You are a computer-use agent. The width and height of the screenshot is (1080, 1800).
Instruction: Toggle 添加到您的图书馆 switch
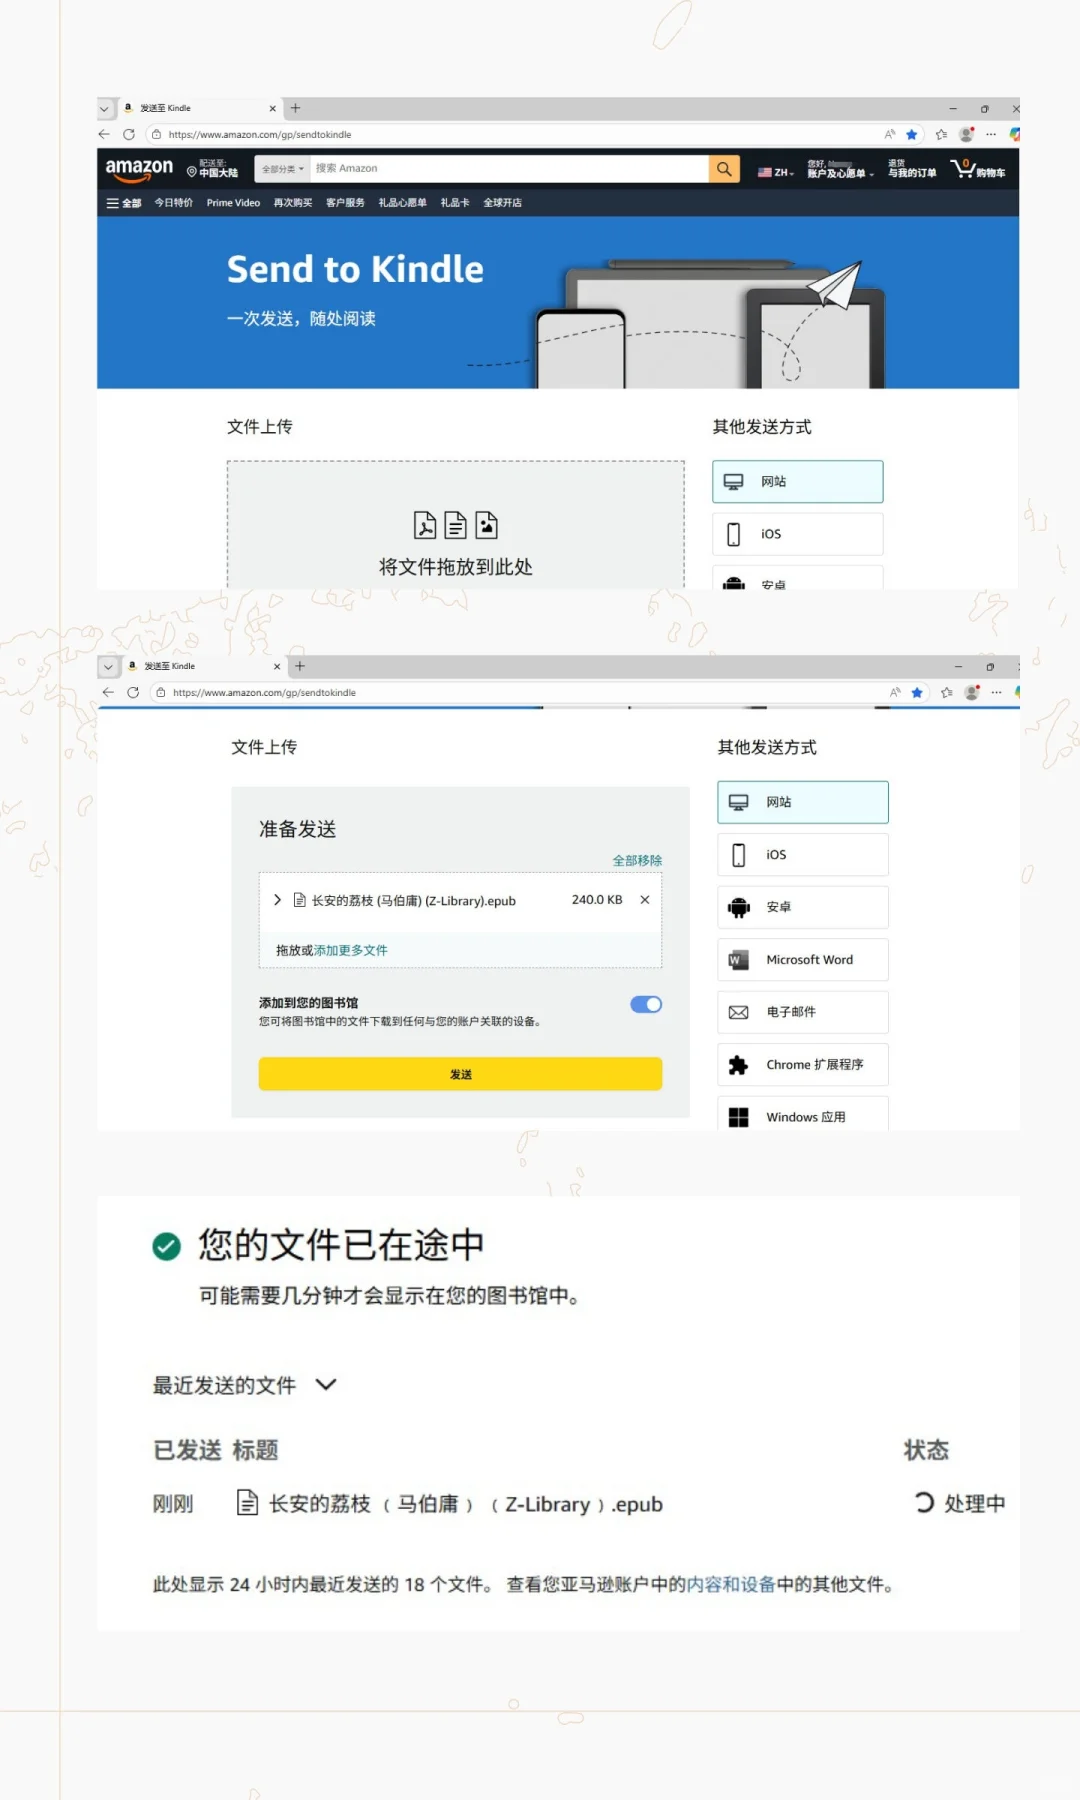point(646,1004)
